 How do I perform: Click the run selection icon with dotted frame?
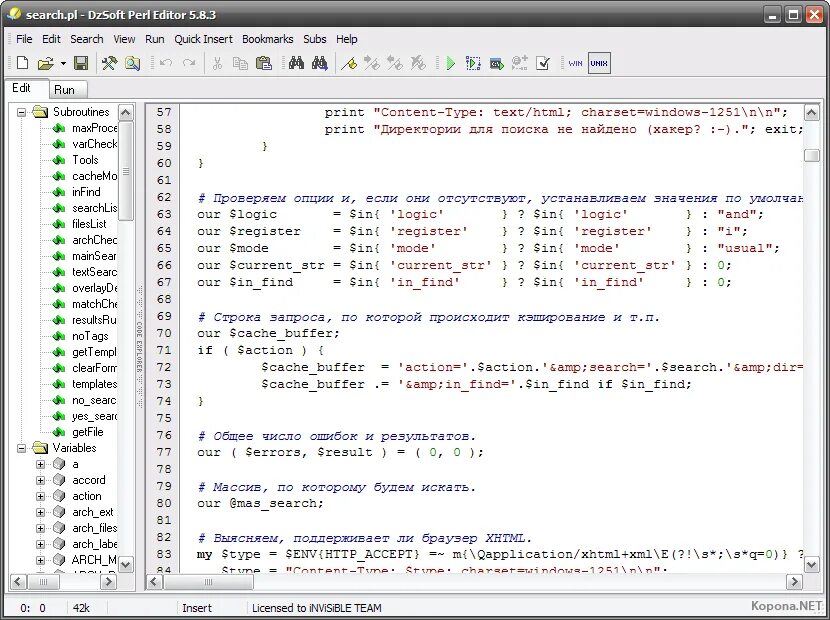click(x=473, y=64)
